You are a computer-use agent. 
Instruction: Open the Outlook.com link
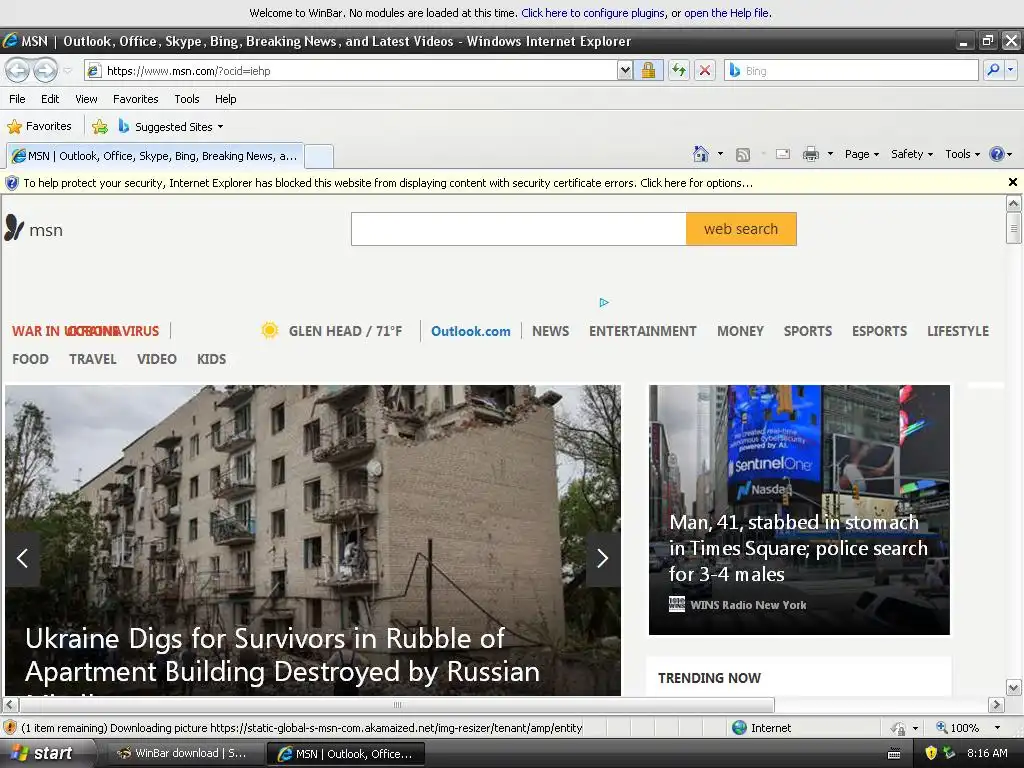click(x=470, y=331)
